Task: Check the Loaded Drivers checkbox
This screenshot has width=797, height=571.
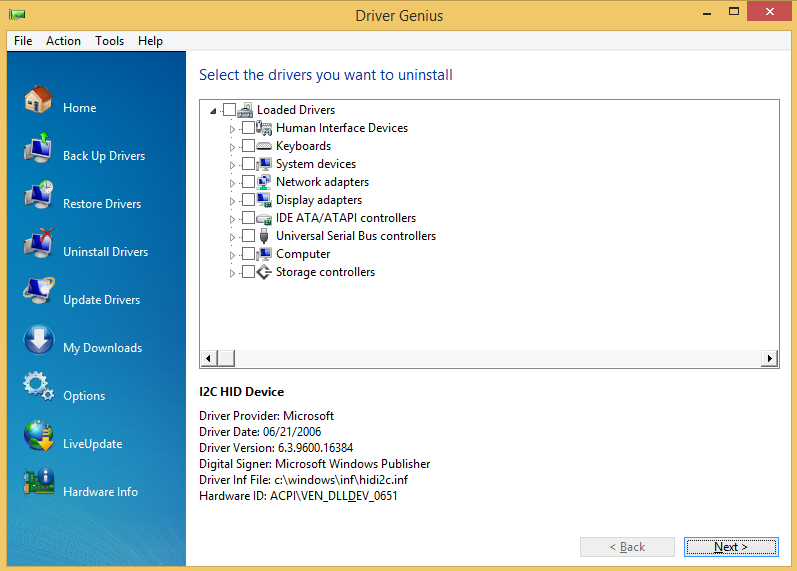Action: click(x=229, y=110)
